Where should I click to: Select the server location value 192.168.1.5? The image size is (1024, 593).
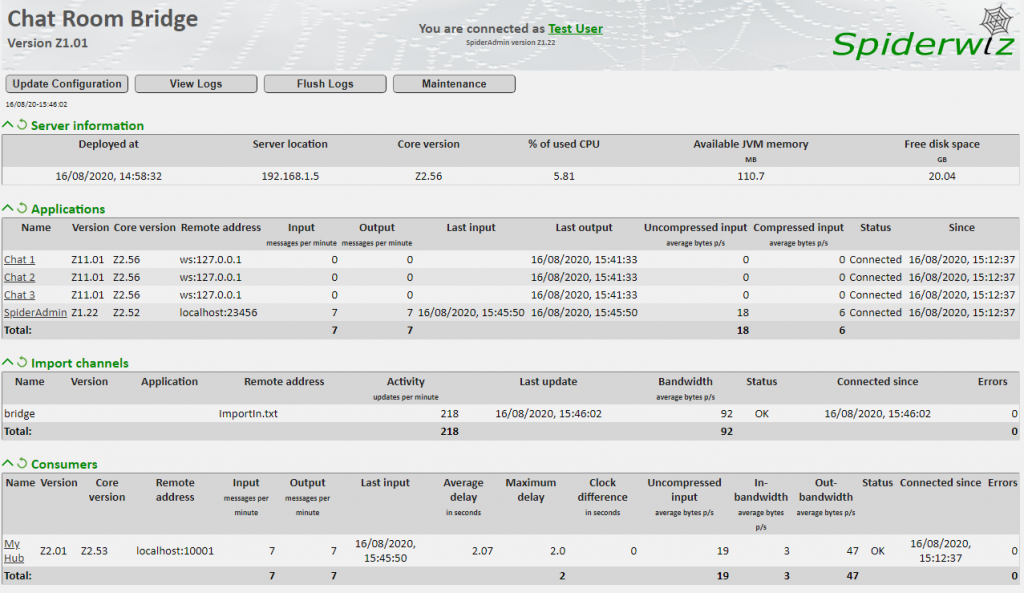pyautogui.click(x=290, y=176)
